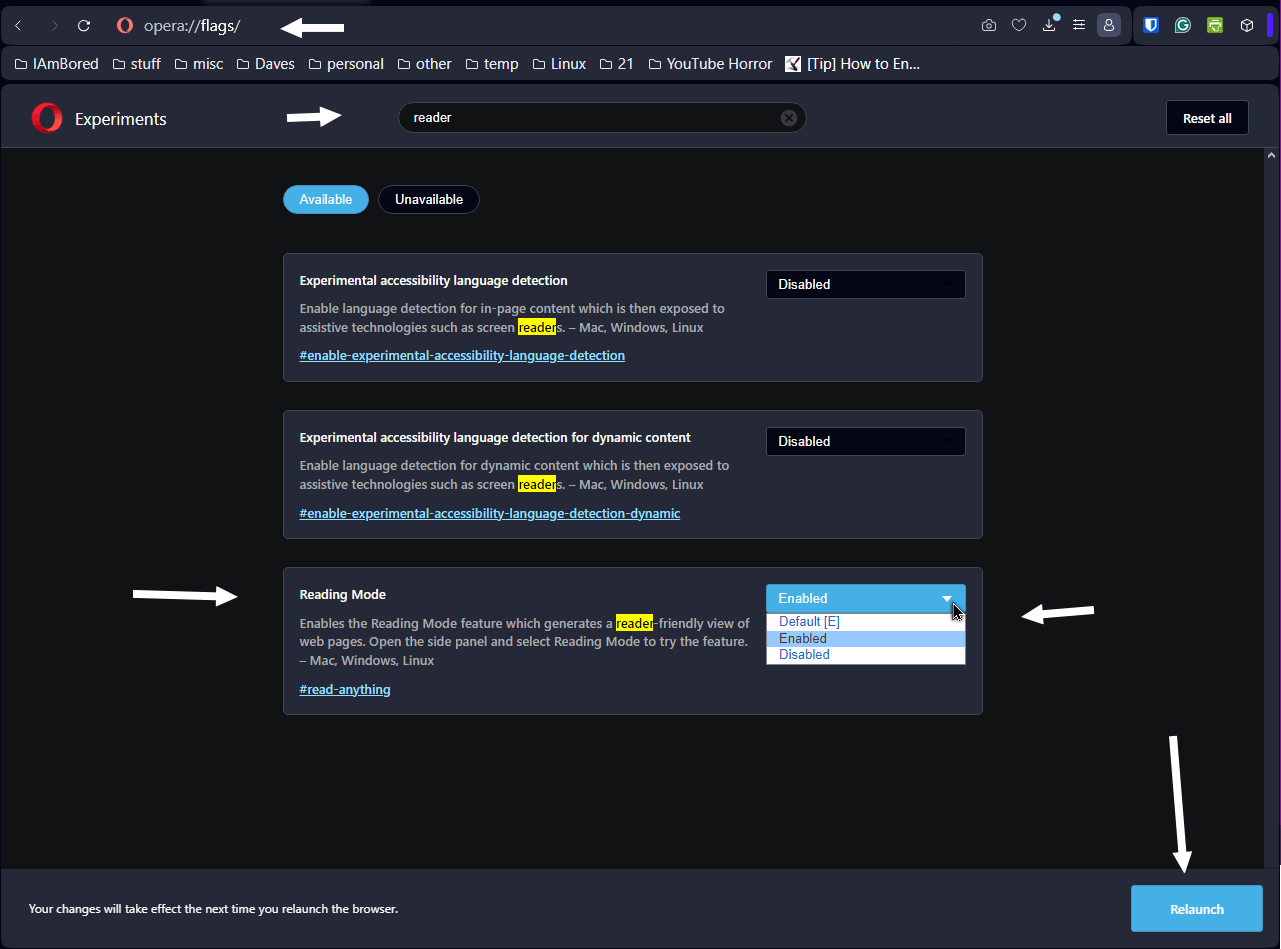This screenshot has width=1281, height=949.
Task: Open the user profile menu
Action: (x=1108, y=25)
